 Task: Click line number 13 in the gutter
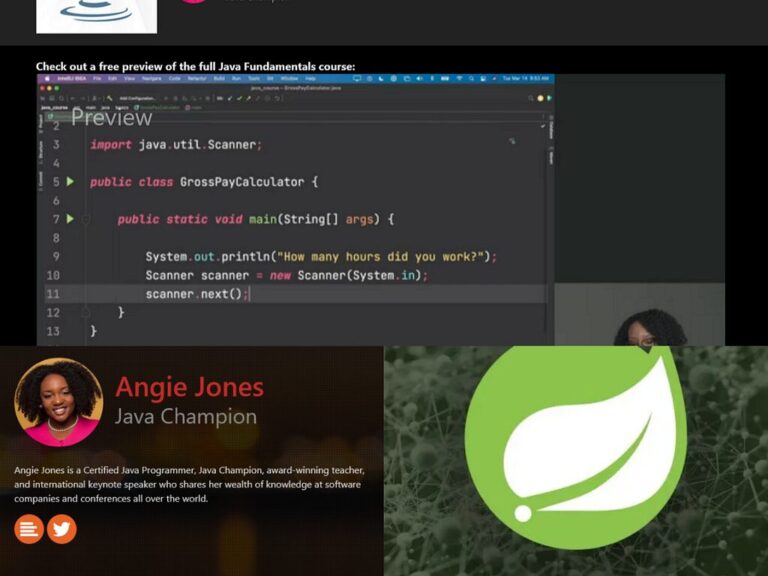(52, 331)
